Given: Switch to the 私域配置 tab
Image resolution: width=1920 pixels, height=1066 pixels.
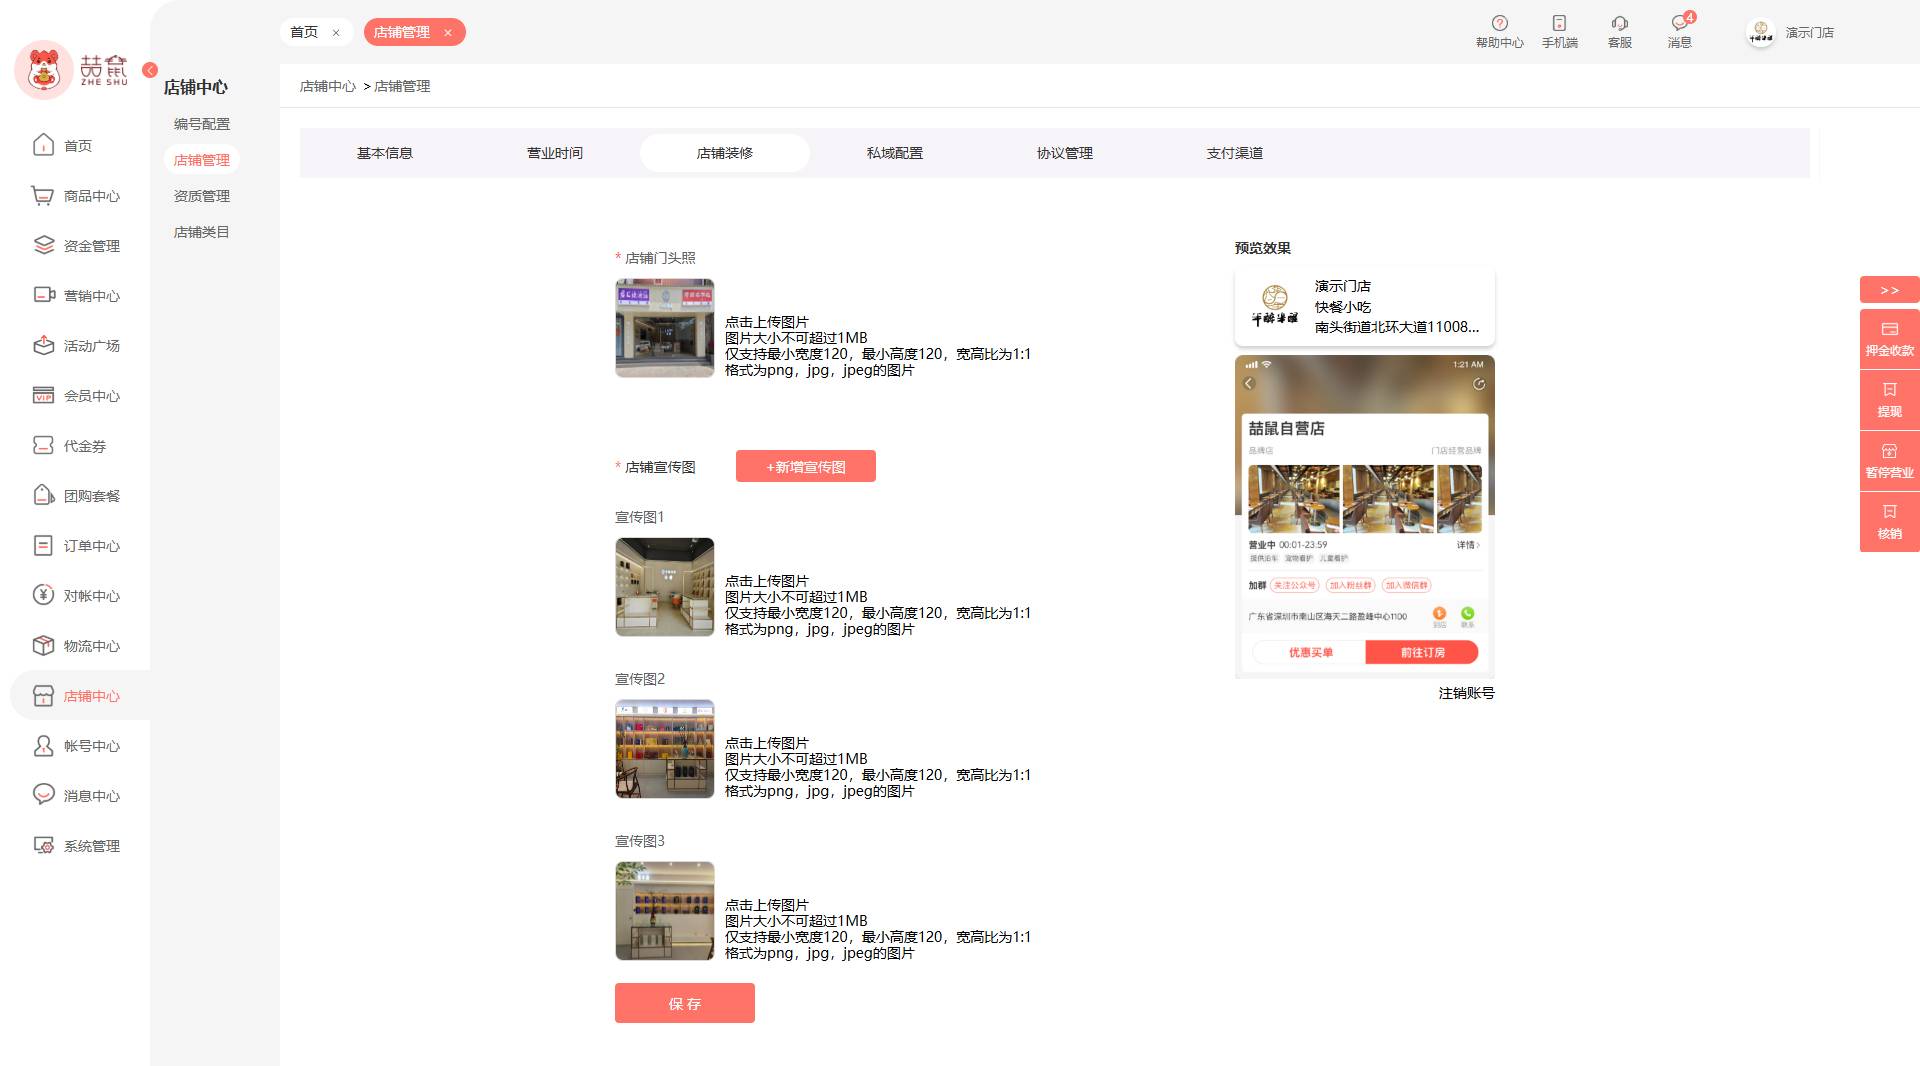Looking at the screenshot, I should [895, 153].
